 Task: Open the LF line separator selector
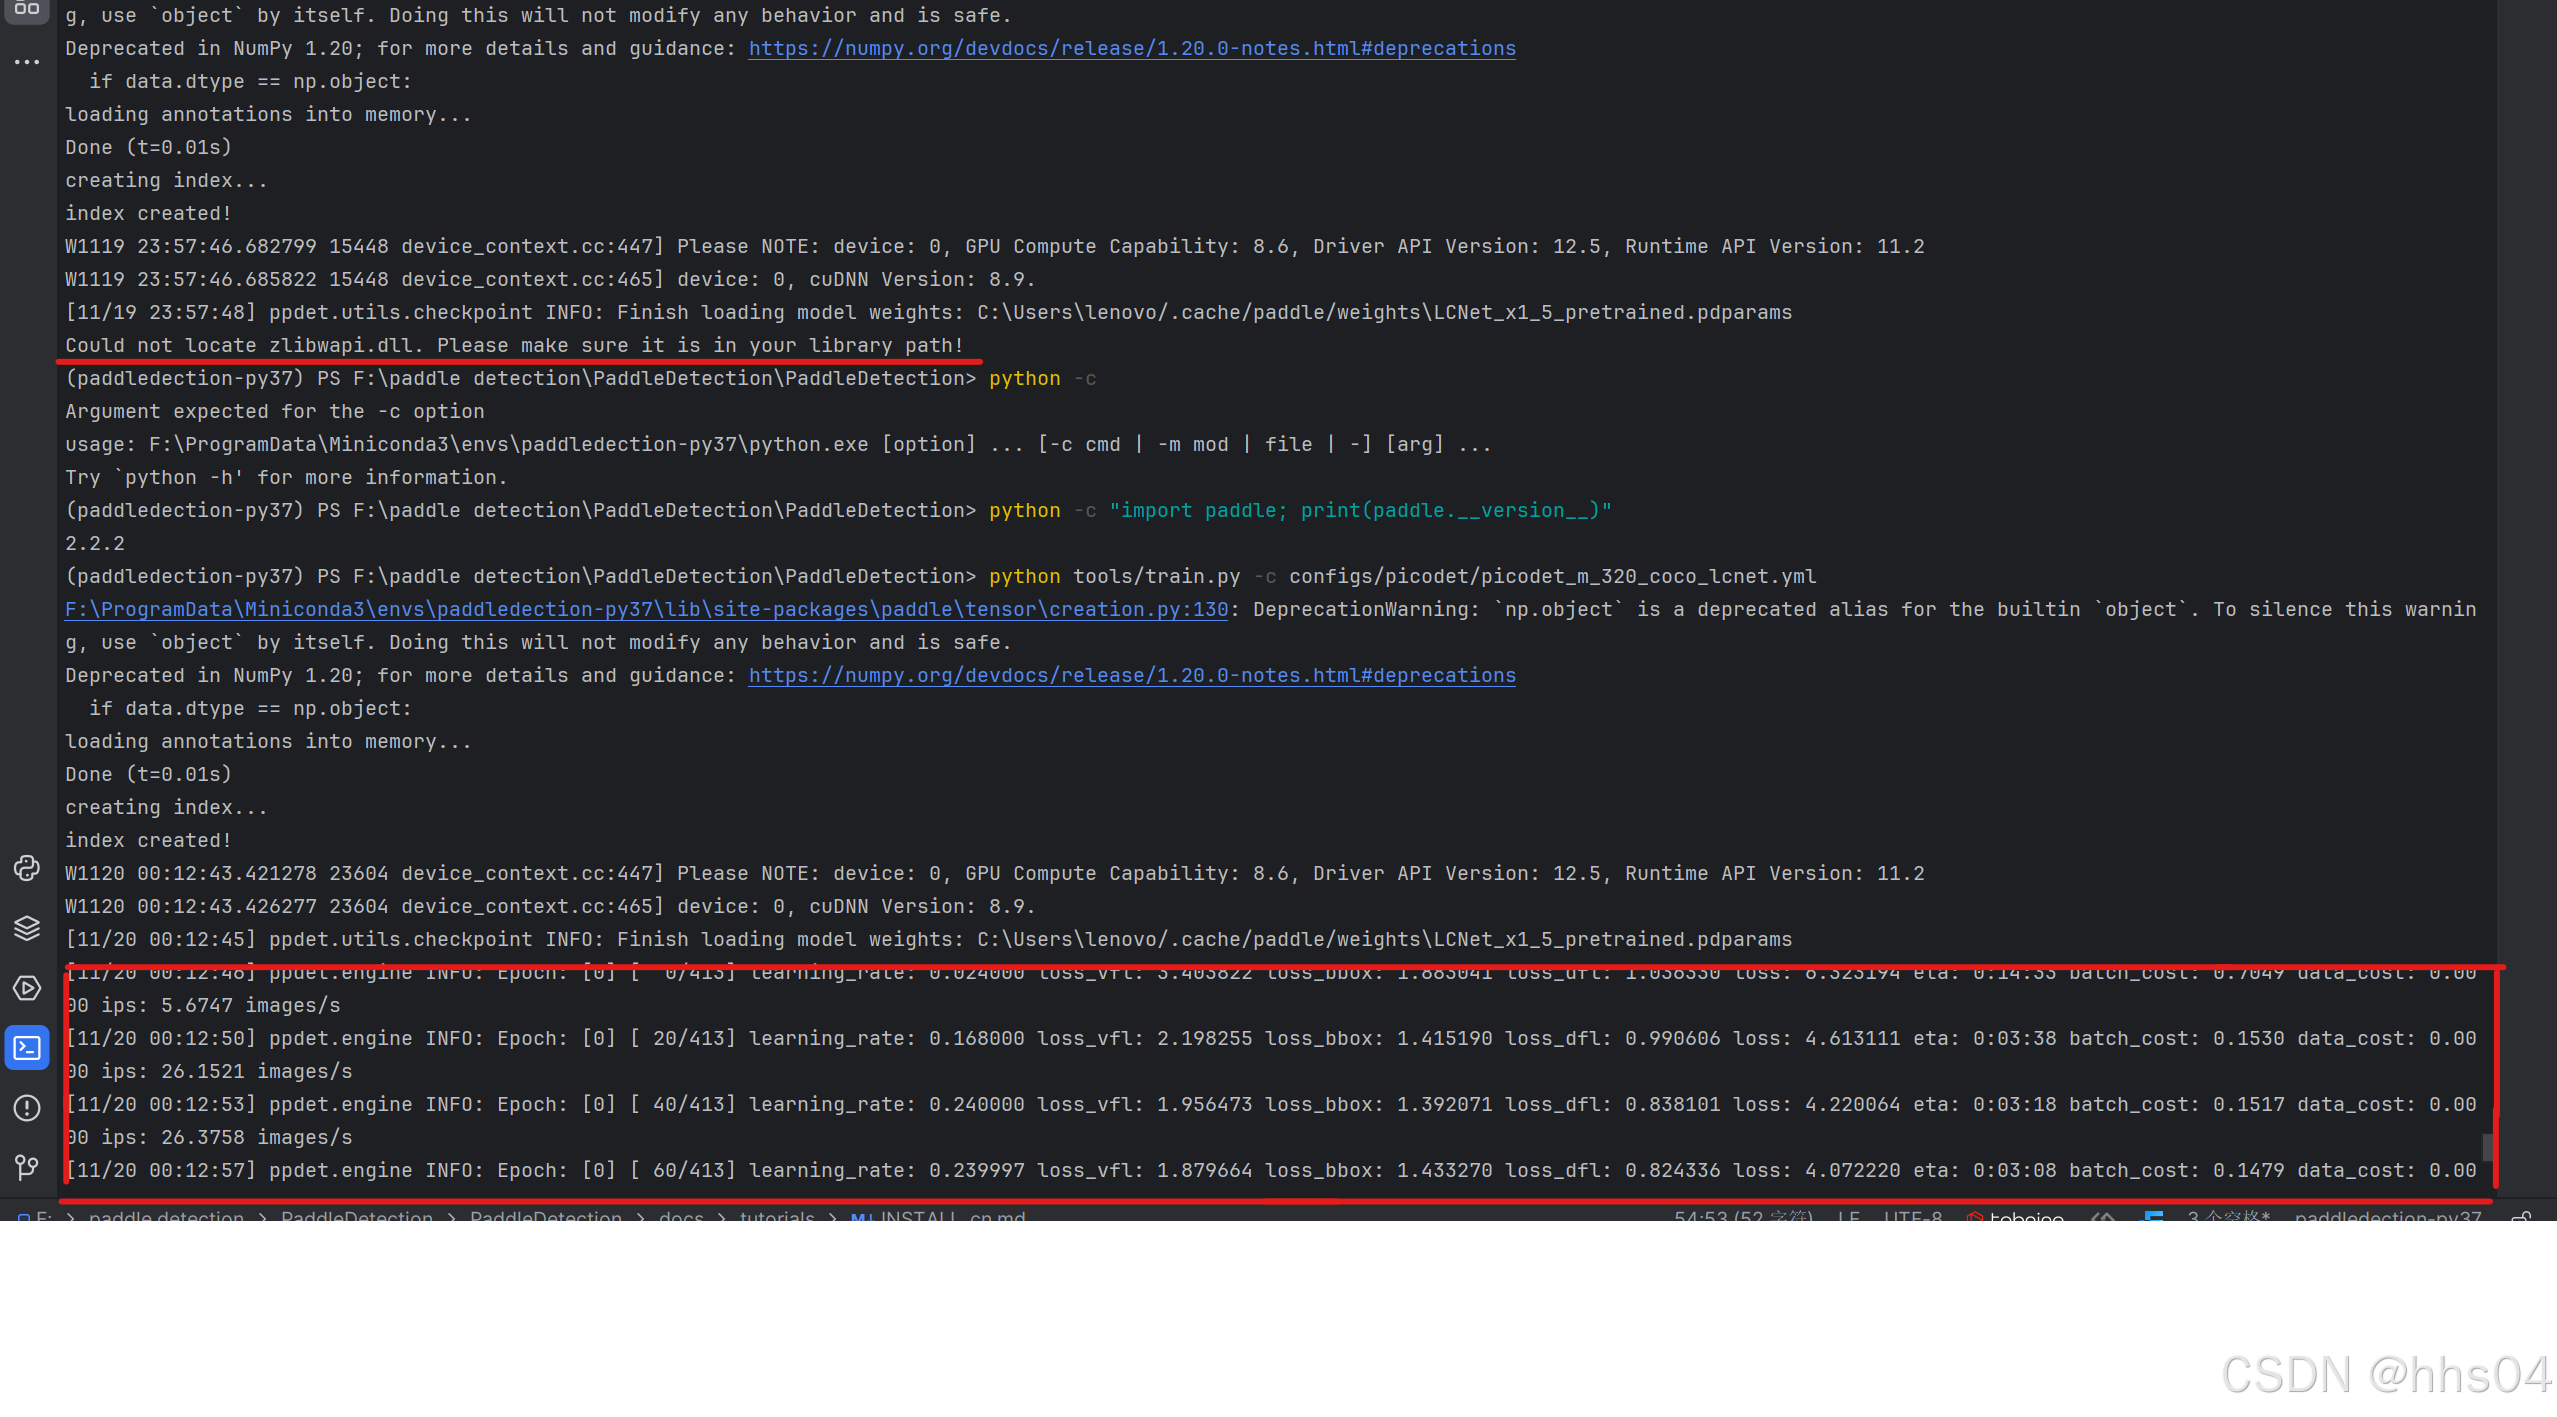(1848, 1216)
